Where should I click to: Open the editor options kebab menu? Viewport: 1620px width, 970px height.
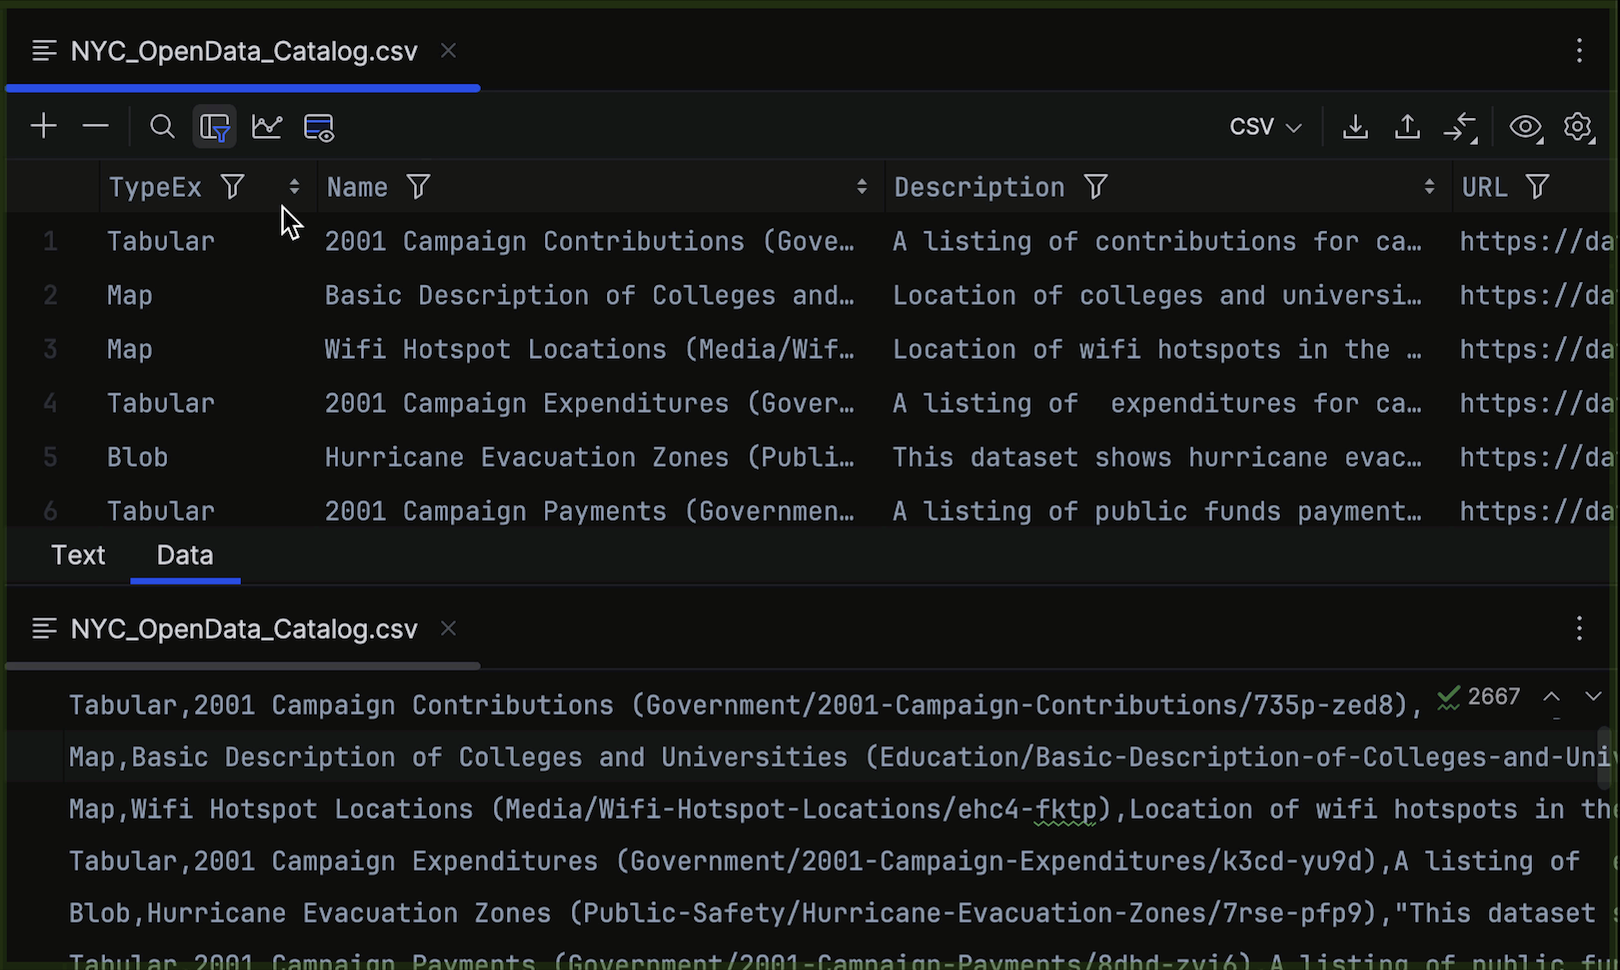tap(1579, 50)
